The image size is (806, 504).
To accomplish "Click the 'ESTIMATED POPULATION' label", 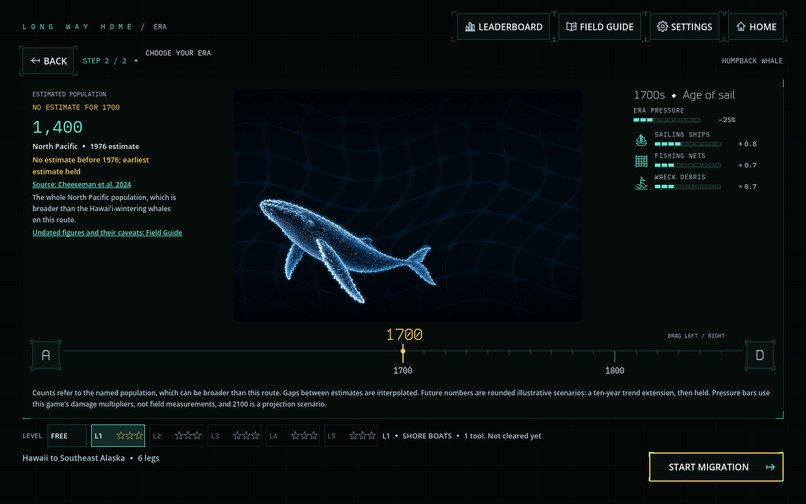I will click(x=69, y=94).
